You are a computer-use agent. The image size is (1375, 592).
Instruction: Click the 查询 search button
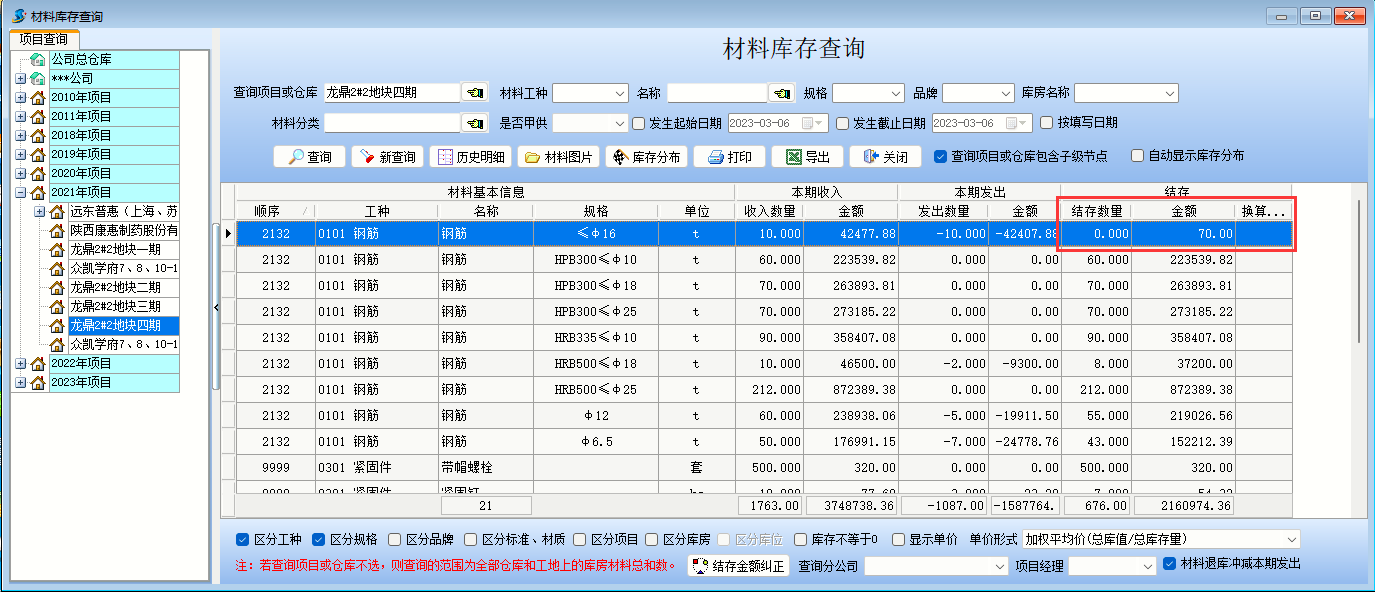tap(309, 157)
